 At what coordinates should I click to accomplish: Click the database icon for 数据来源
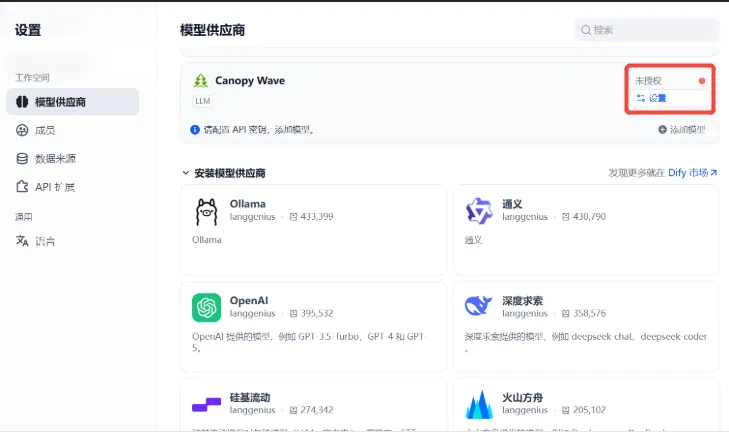click(x=22, y=159)
